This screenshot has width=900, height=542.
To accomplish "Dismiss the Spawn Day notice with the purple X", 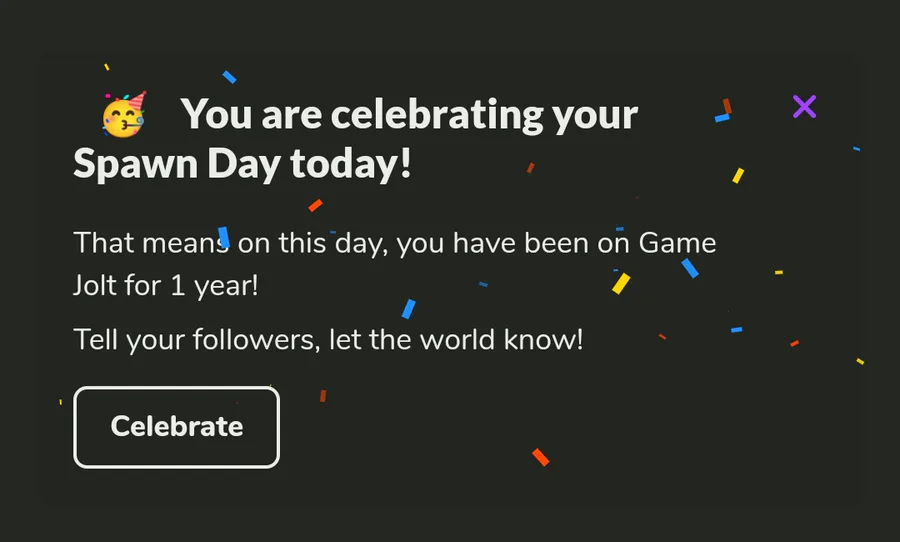I will [804, 107].
